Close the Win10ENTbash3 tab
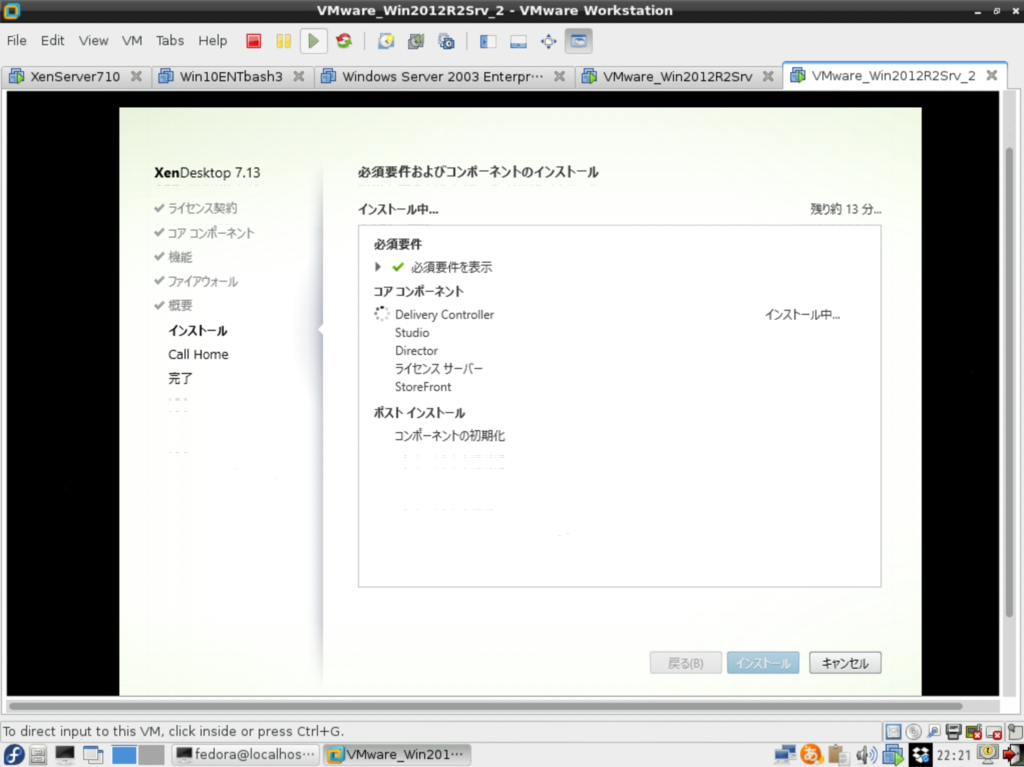The image size is (1024, 767). pos(298,76)
